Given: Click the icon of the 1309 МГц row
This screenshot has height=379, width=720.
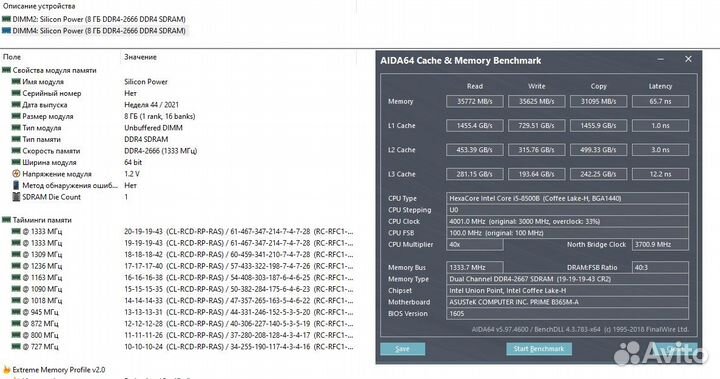Looking at the screenshot, I should click(16, 255).
